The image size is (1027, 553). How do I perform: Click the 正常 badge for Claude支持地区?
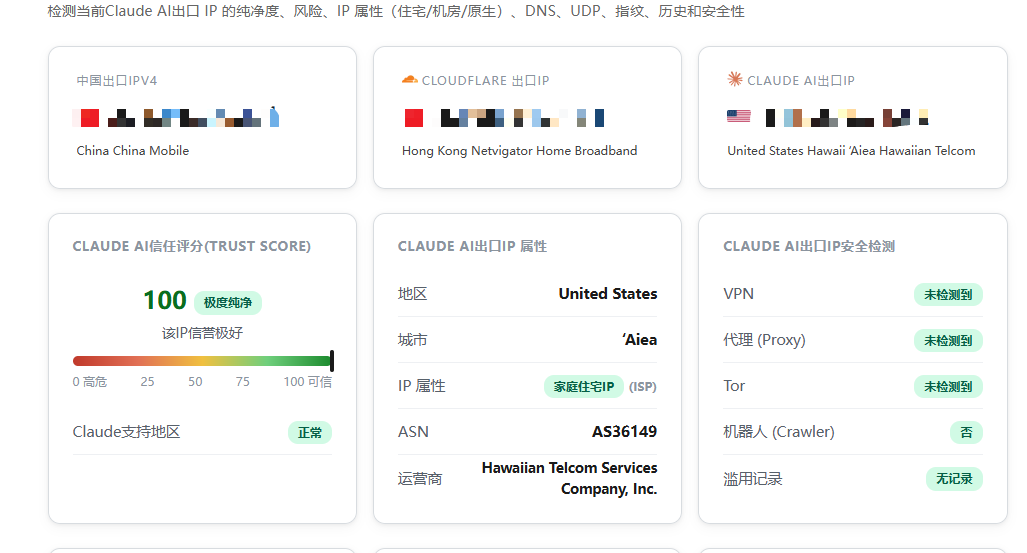coord(310,432)
